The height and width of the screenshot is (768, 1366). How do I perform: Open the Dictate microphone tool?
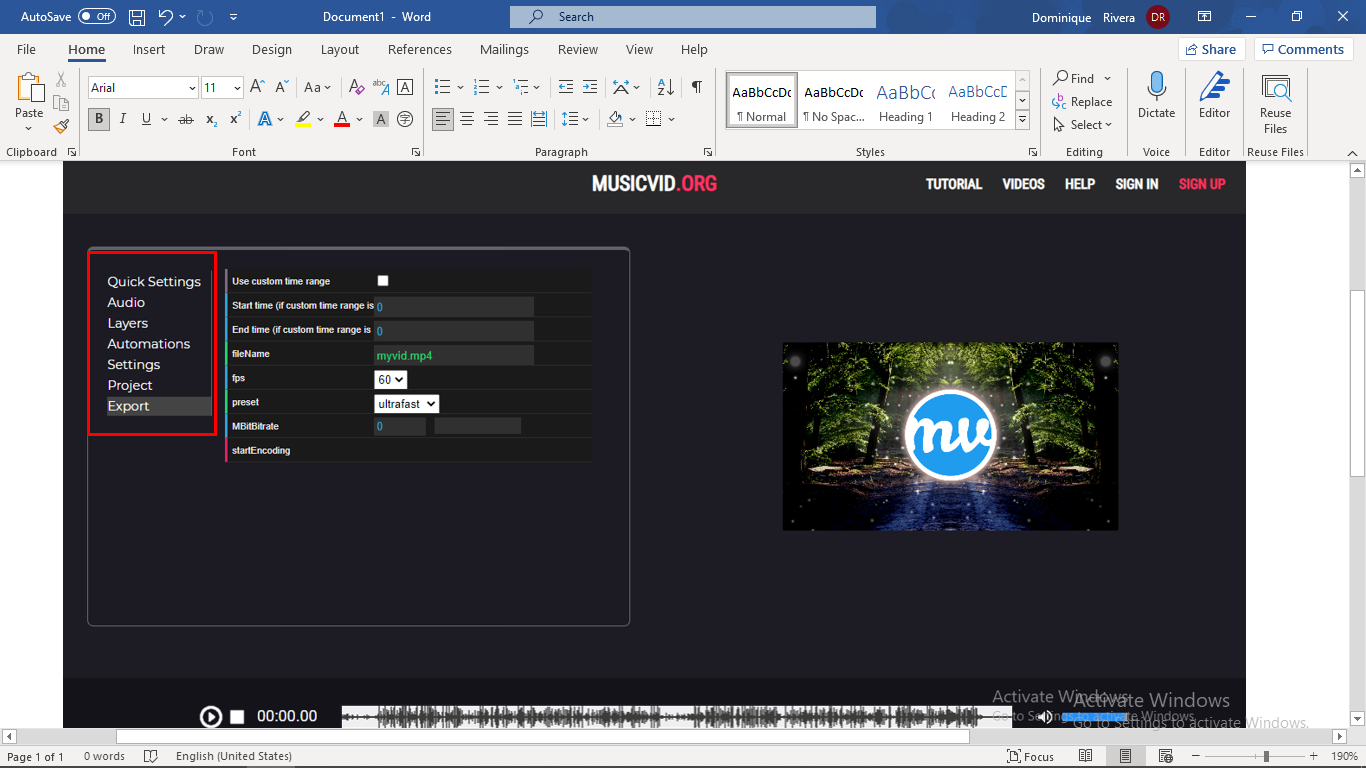(x=1156, y=96)
